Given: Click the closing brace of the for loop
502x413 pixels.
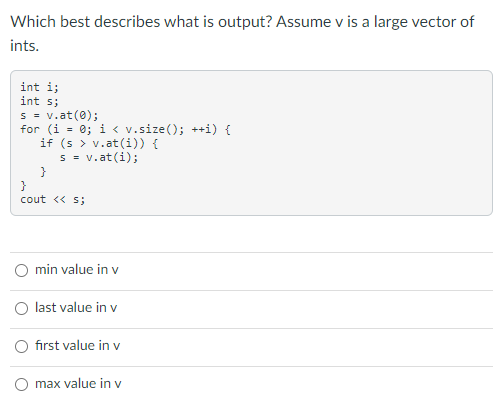Looking at the screenshot, I should (23, 185).
